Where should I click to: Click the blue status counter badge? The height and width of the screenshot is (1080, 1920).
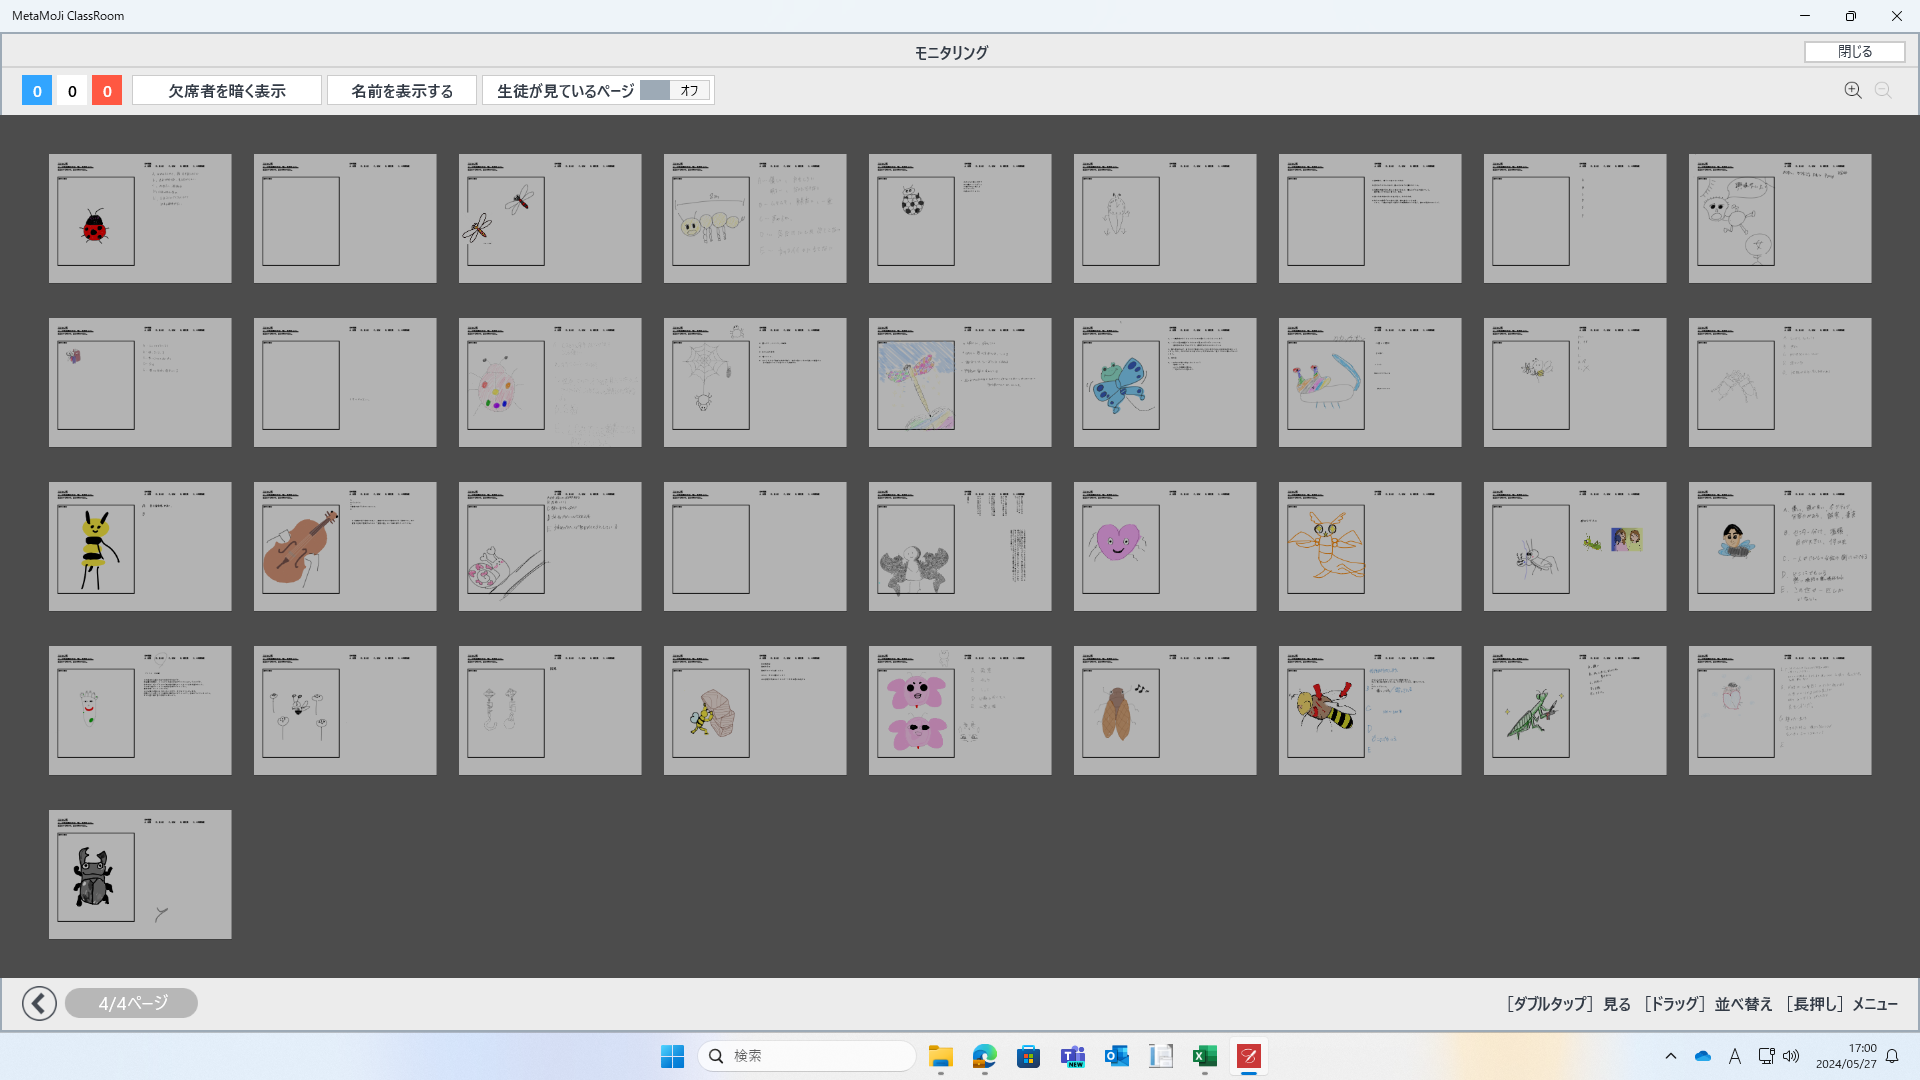click(37, 90)
